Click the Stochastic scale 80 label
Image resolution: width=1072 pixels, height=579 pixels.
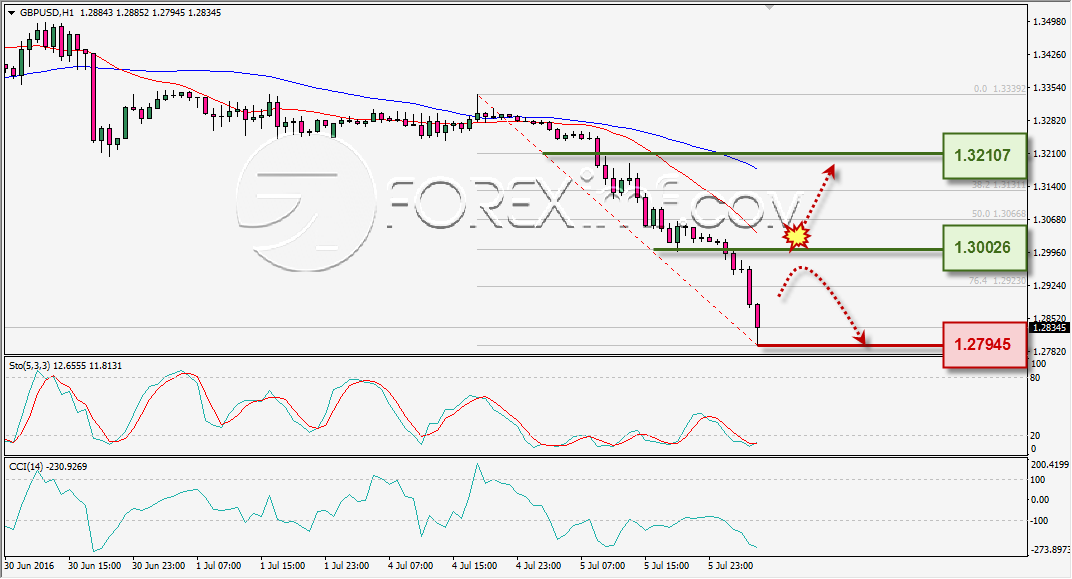point(1034,378)
